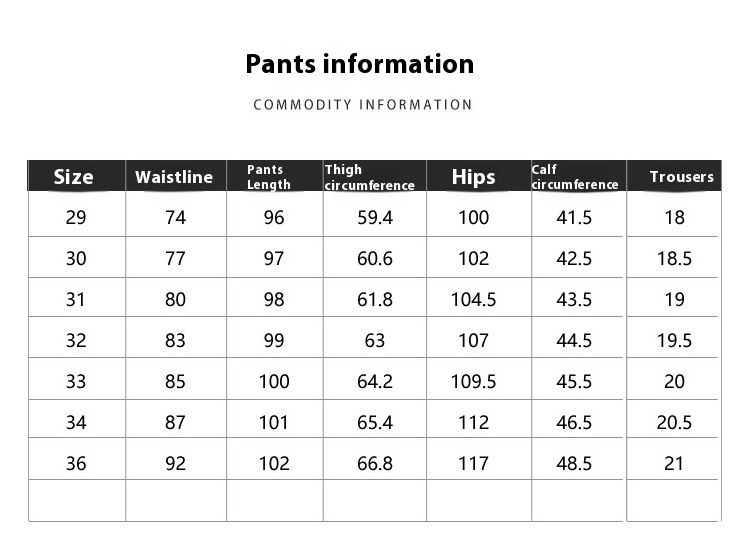Click the Trousers column header
The width and height of the screenshot is (736, 538).
click(681, 177)
